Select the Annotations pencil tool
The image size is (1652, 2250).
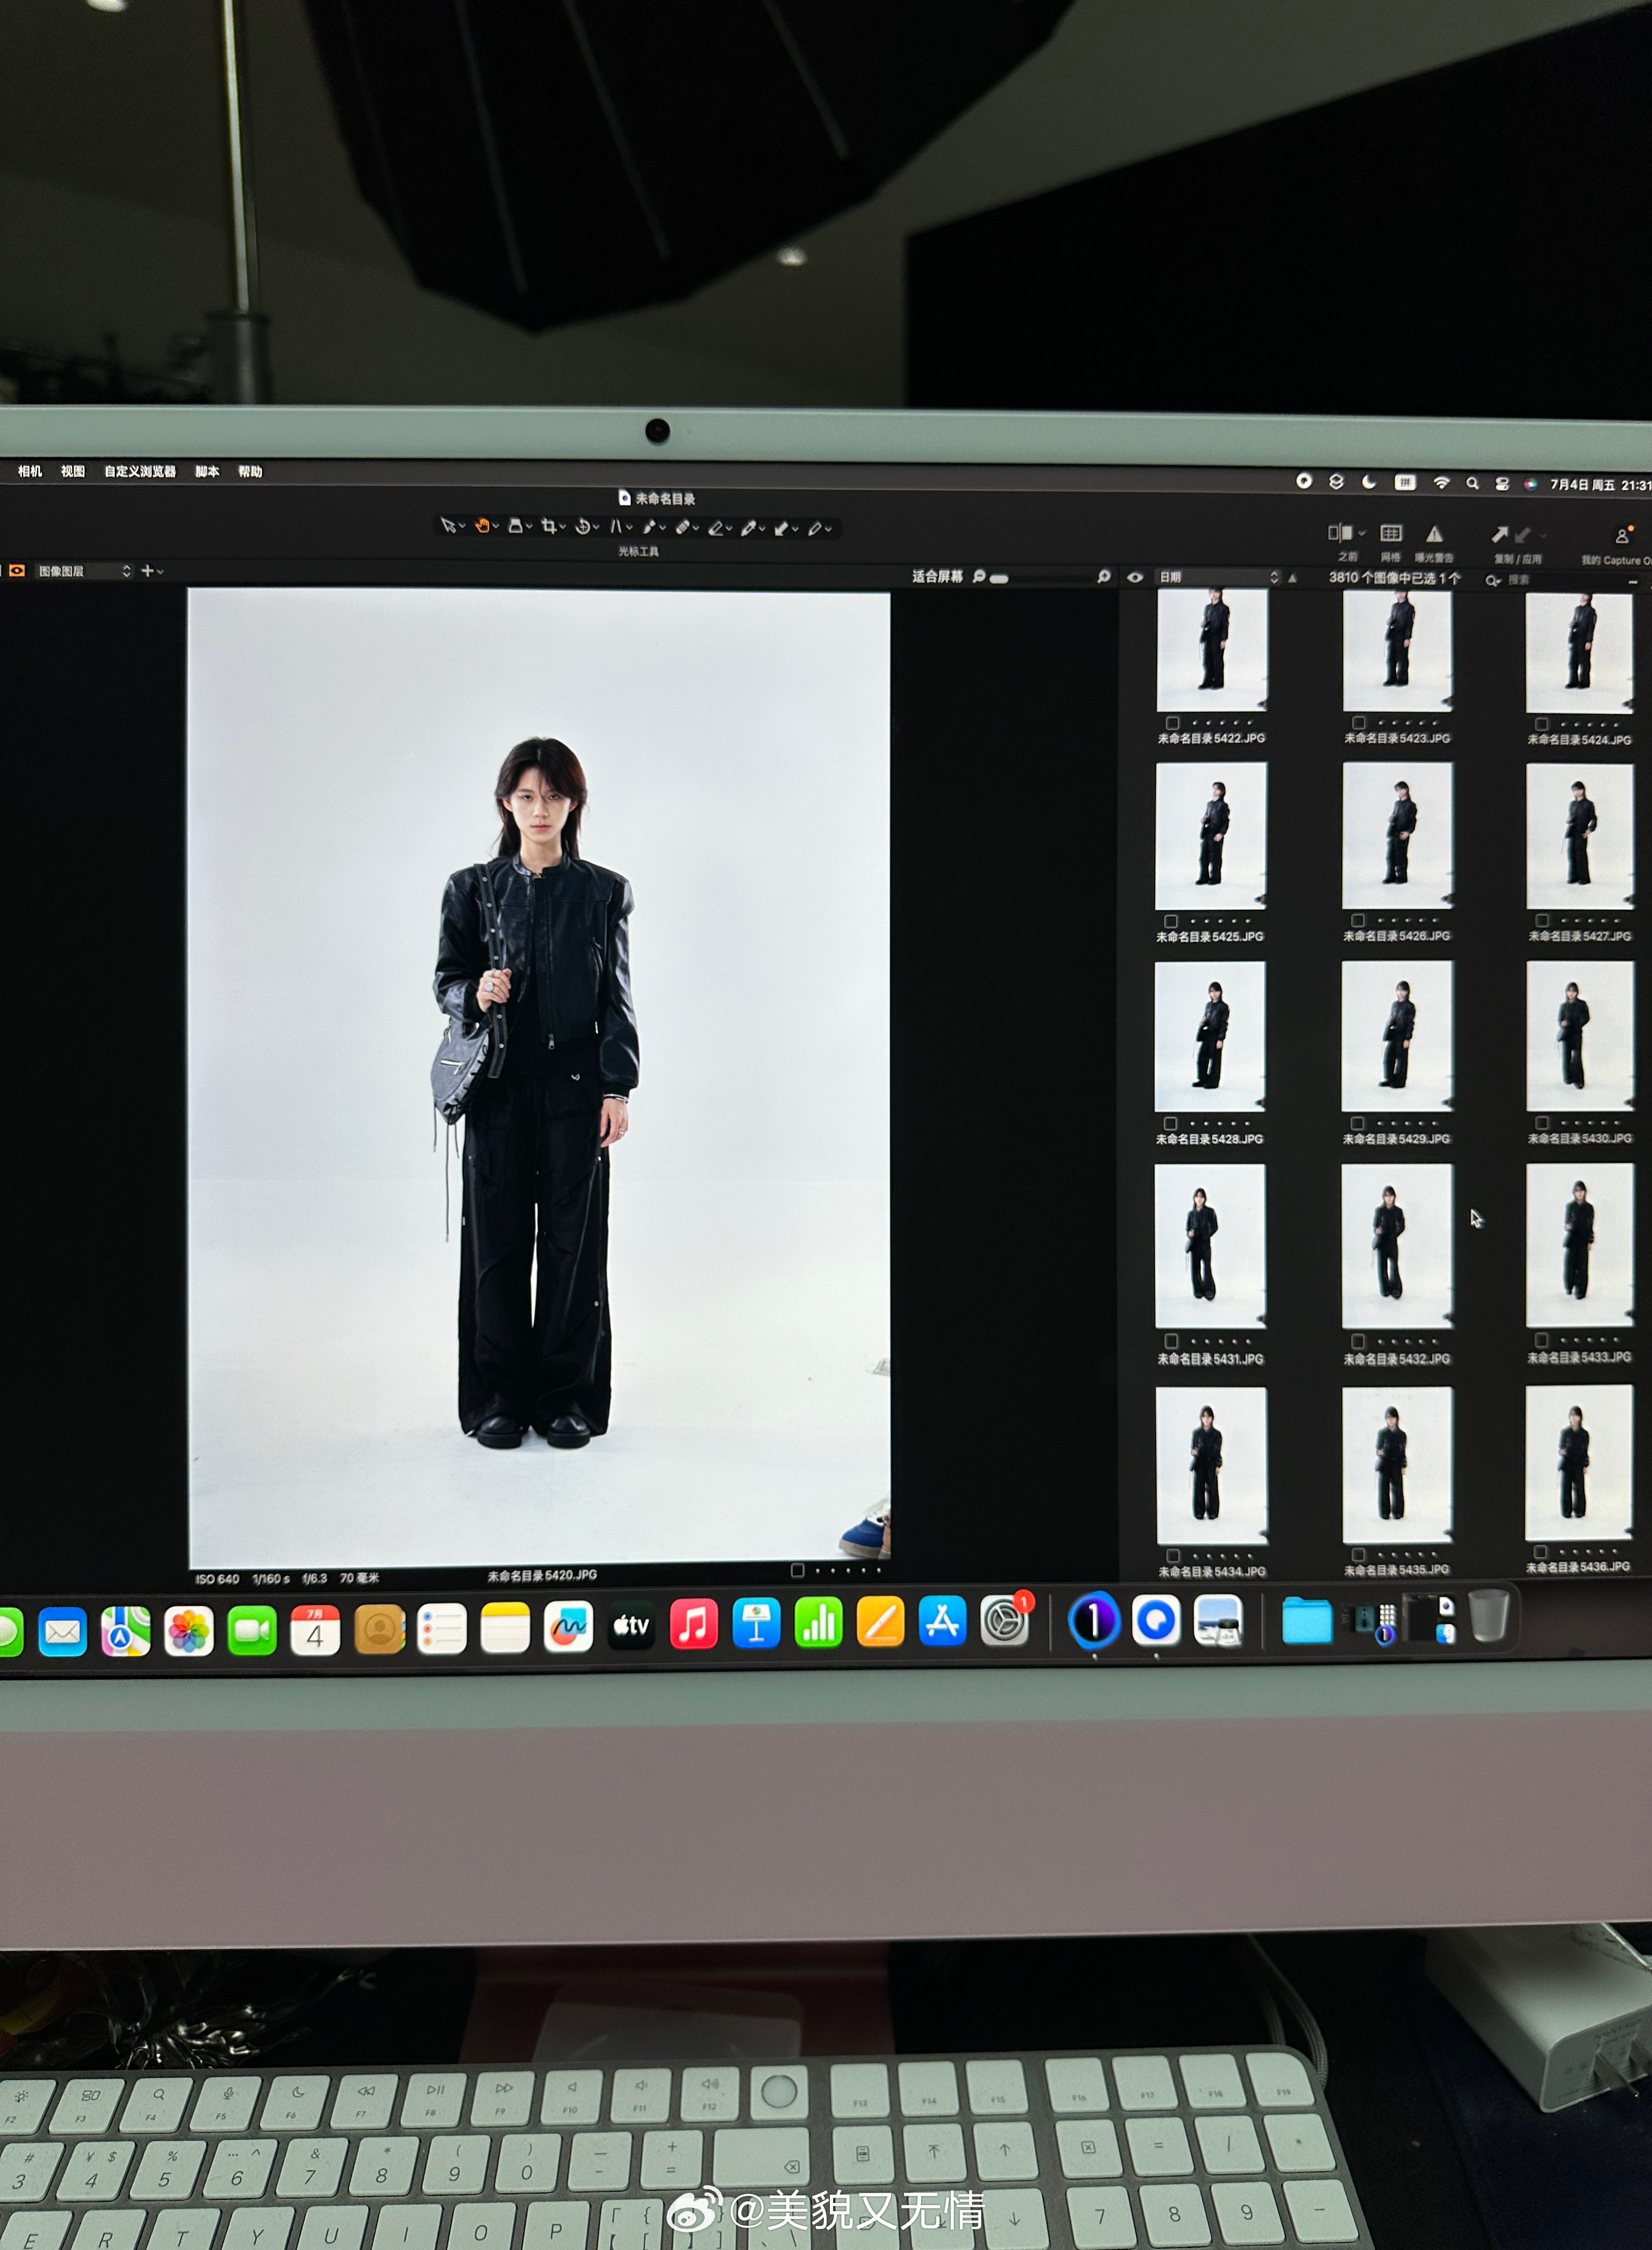[815, 528]
